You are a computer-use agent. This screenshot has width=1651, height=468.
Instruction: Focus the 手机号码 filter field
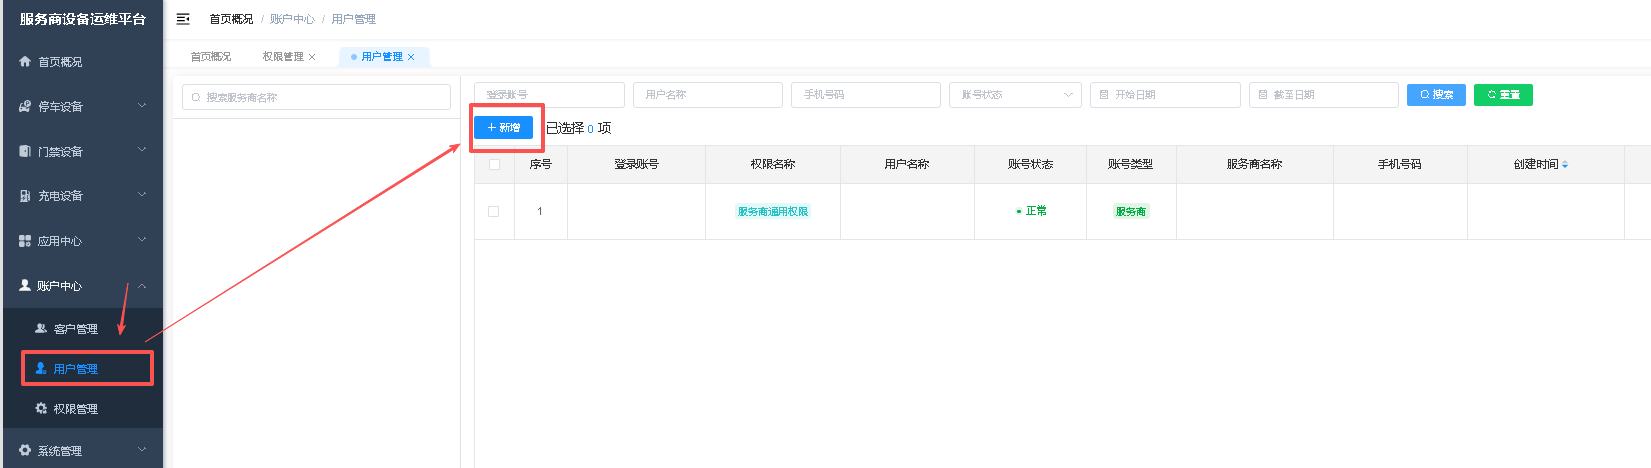coord(866,94)
